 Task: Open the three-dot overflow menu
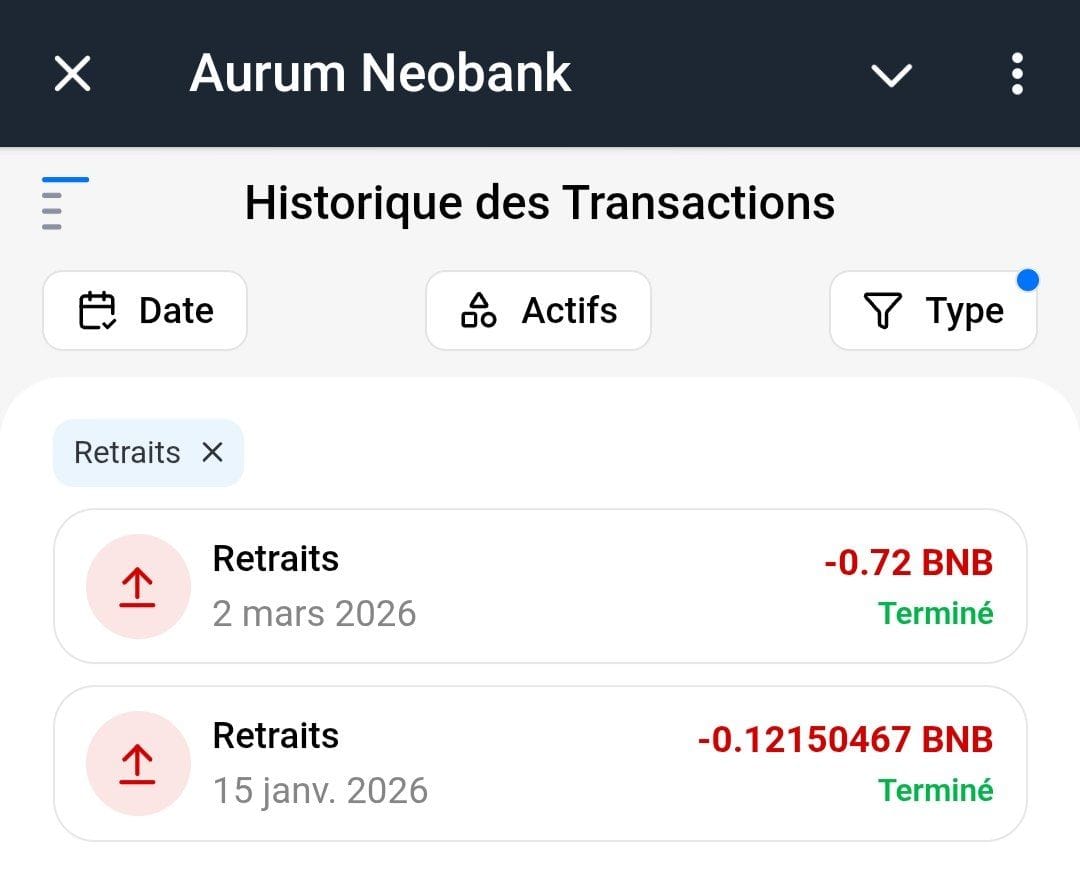(x=1017, y=72)
